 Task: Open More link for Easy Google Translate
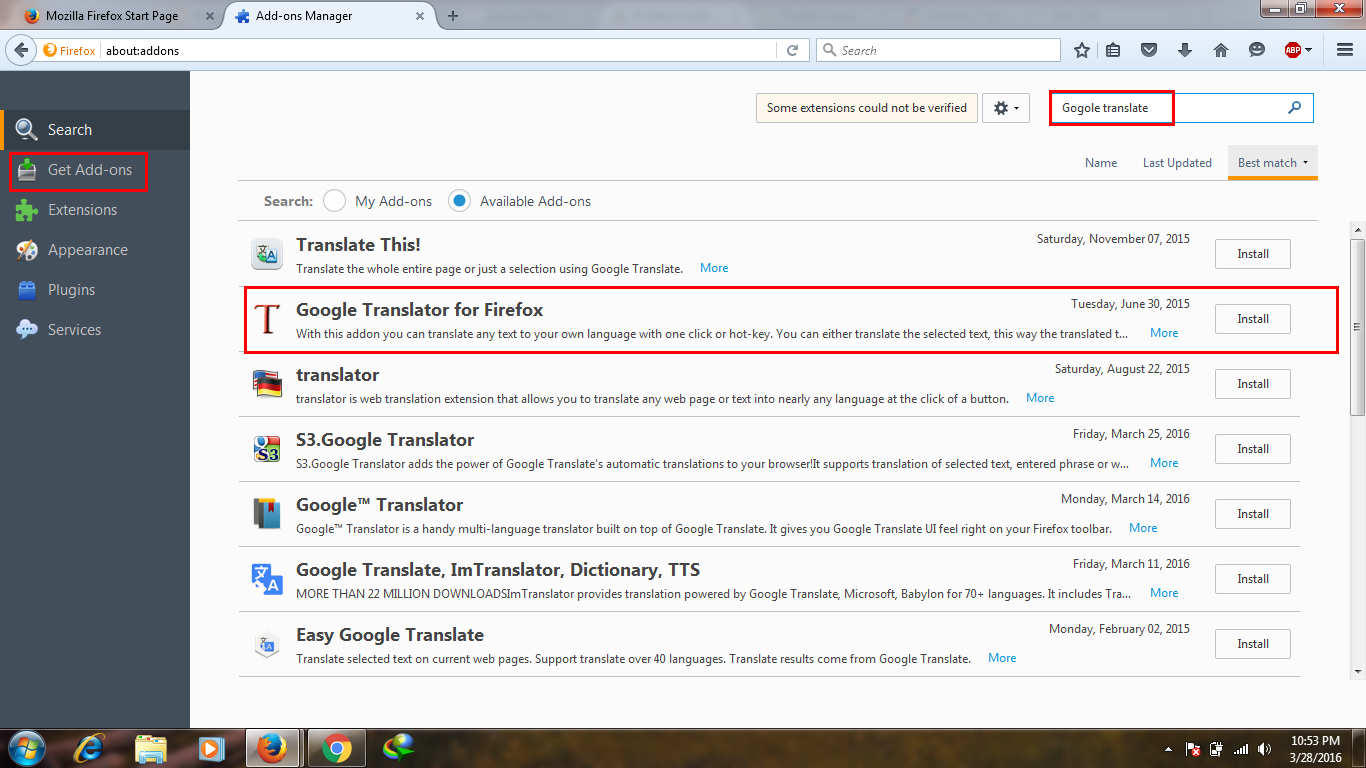(1002, 658)
